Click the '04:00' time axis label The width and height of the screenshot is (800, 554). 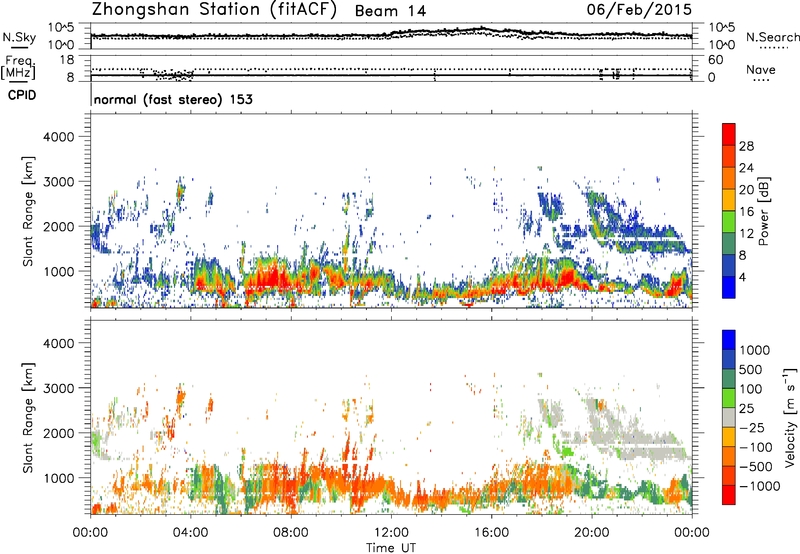click(x=190, y=532)
